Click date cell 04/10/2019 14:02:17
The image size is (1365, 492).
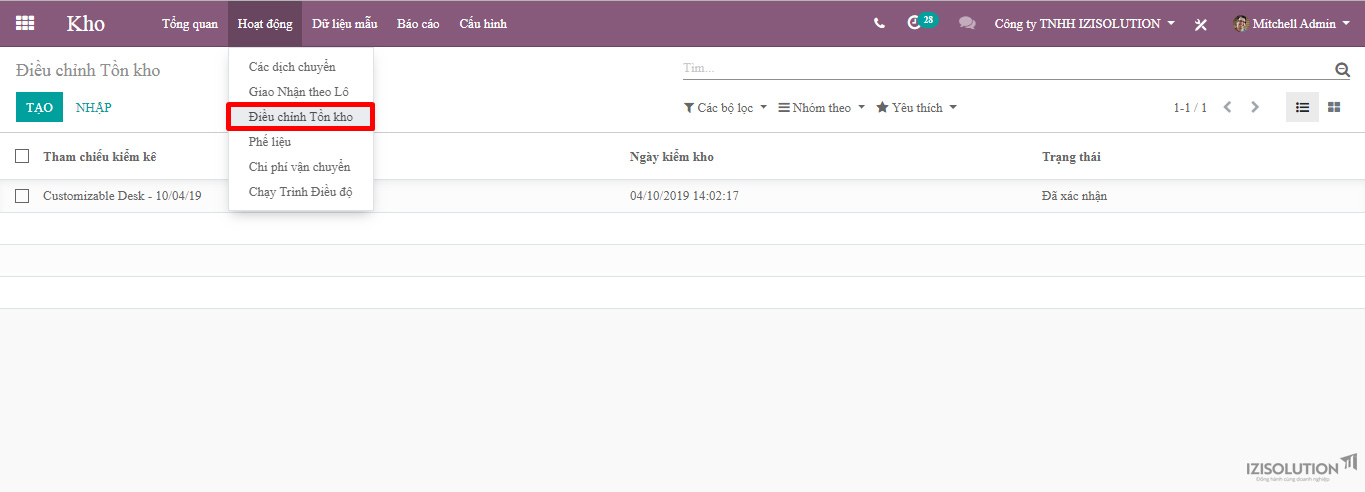684,196
